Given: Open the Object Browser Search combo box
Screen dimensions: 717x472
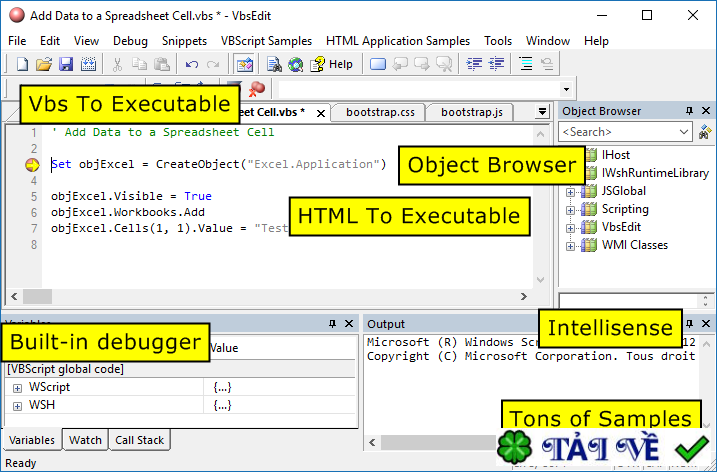Looking at the screenshot, I should point(625,132).
